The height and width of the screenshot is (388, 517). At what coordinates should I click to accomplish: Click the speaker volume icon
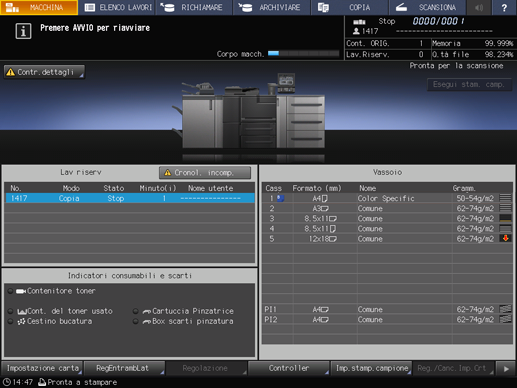[x=479, y=7]
